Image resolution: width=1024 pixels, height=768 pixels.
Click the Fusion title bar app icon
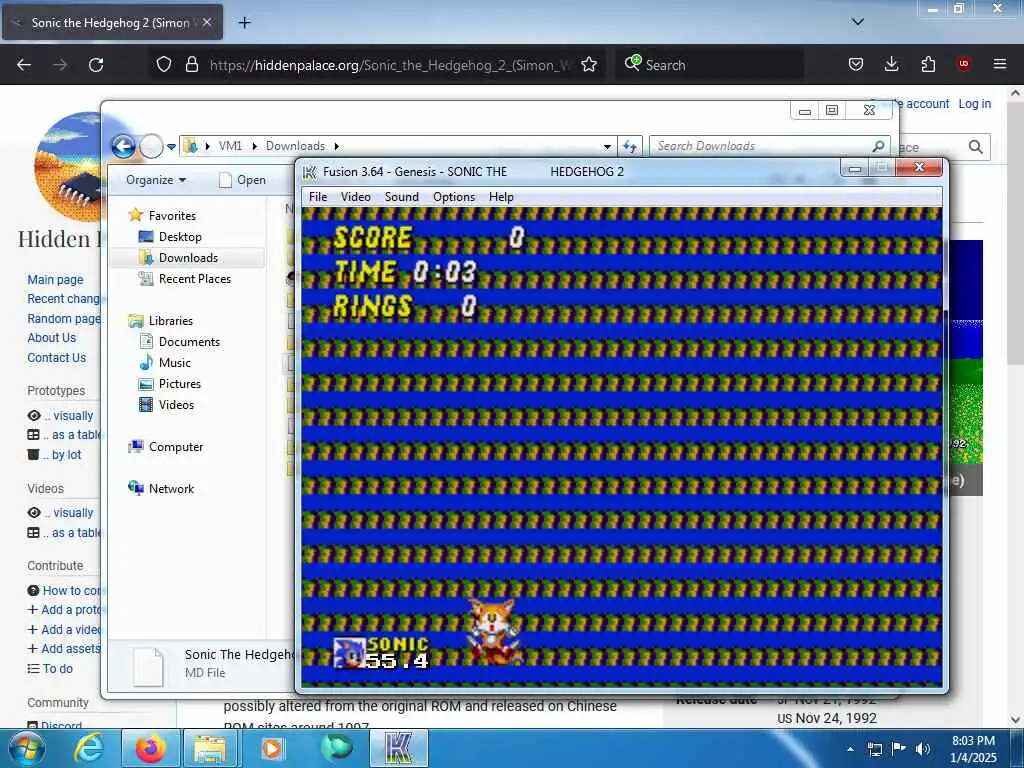tap(310, 172)
